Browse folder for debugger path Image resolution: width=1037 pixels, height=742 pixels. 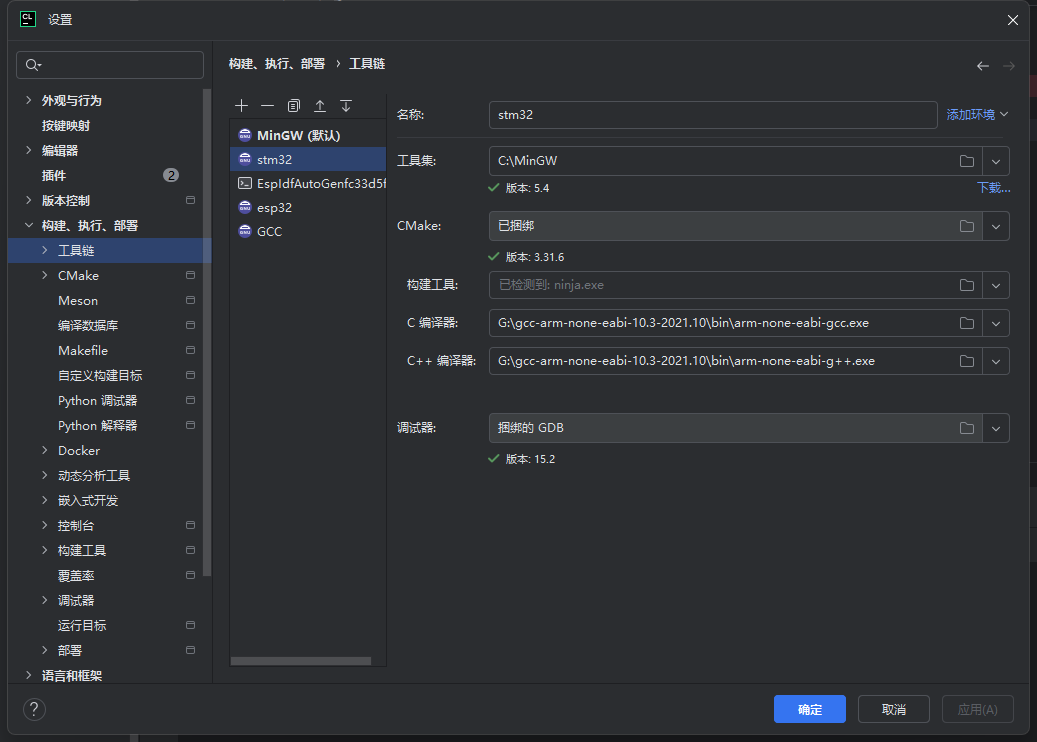pos(967,428)
